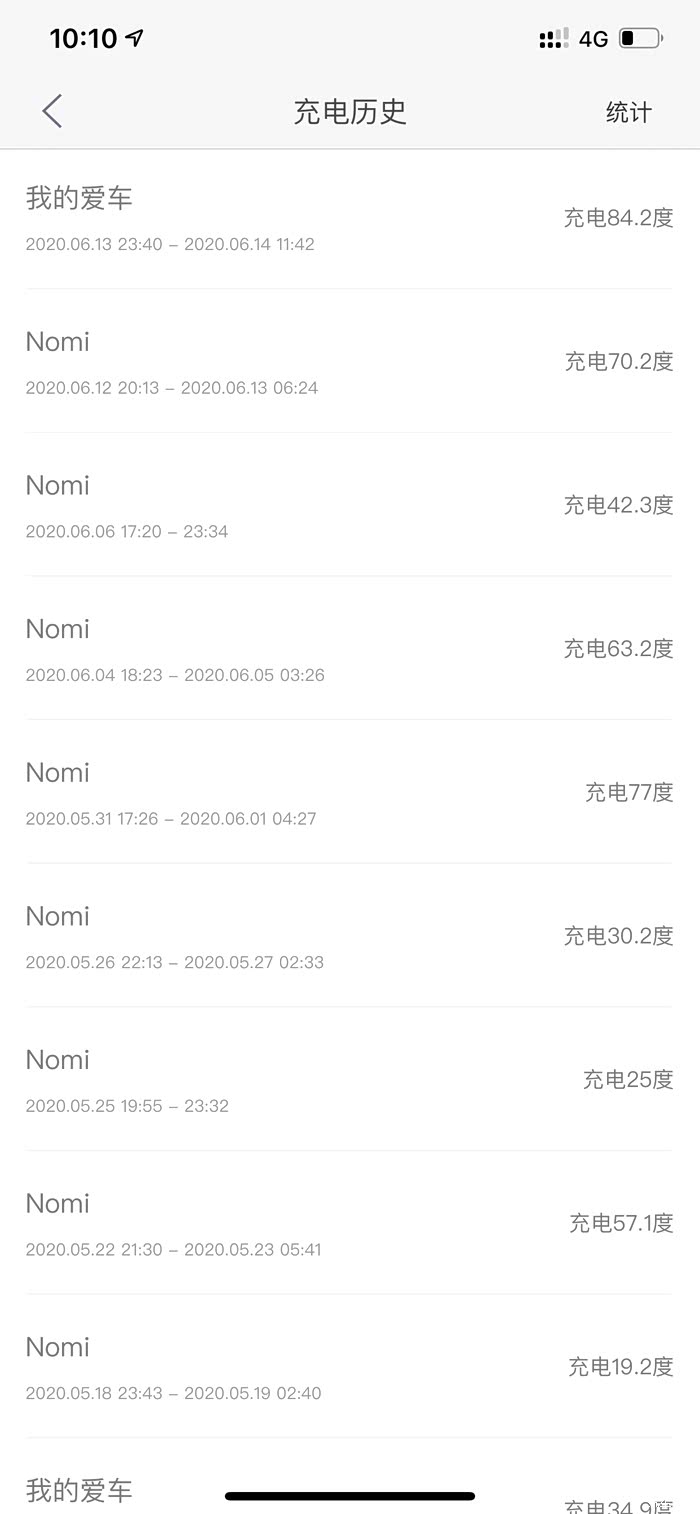Viewport: 700px width, 1514px height.
Task: Tap the 充电30.2度 history entry
Action: (x=348, y=935)
